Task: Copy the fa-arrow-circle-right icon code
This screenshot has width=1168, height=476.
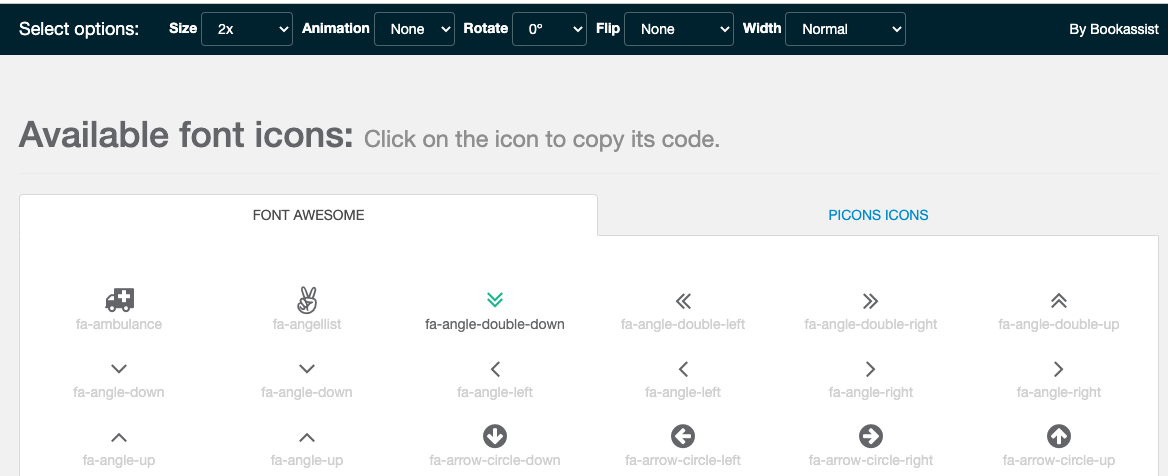Action: click(x=870, y=436)
